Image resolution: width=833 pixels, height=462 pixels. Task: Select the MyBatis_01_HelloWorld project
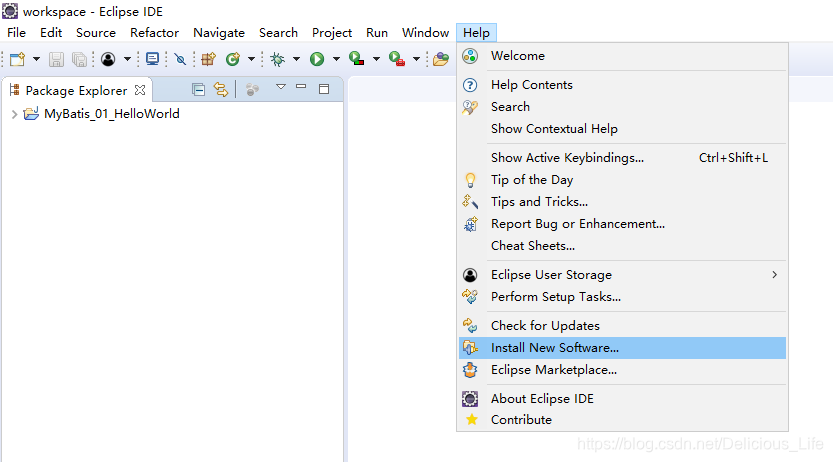[112, 114]
